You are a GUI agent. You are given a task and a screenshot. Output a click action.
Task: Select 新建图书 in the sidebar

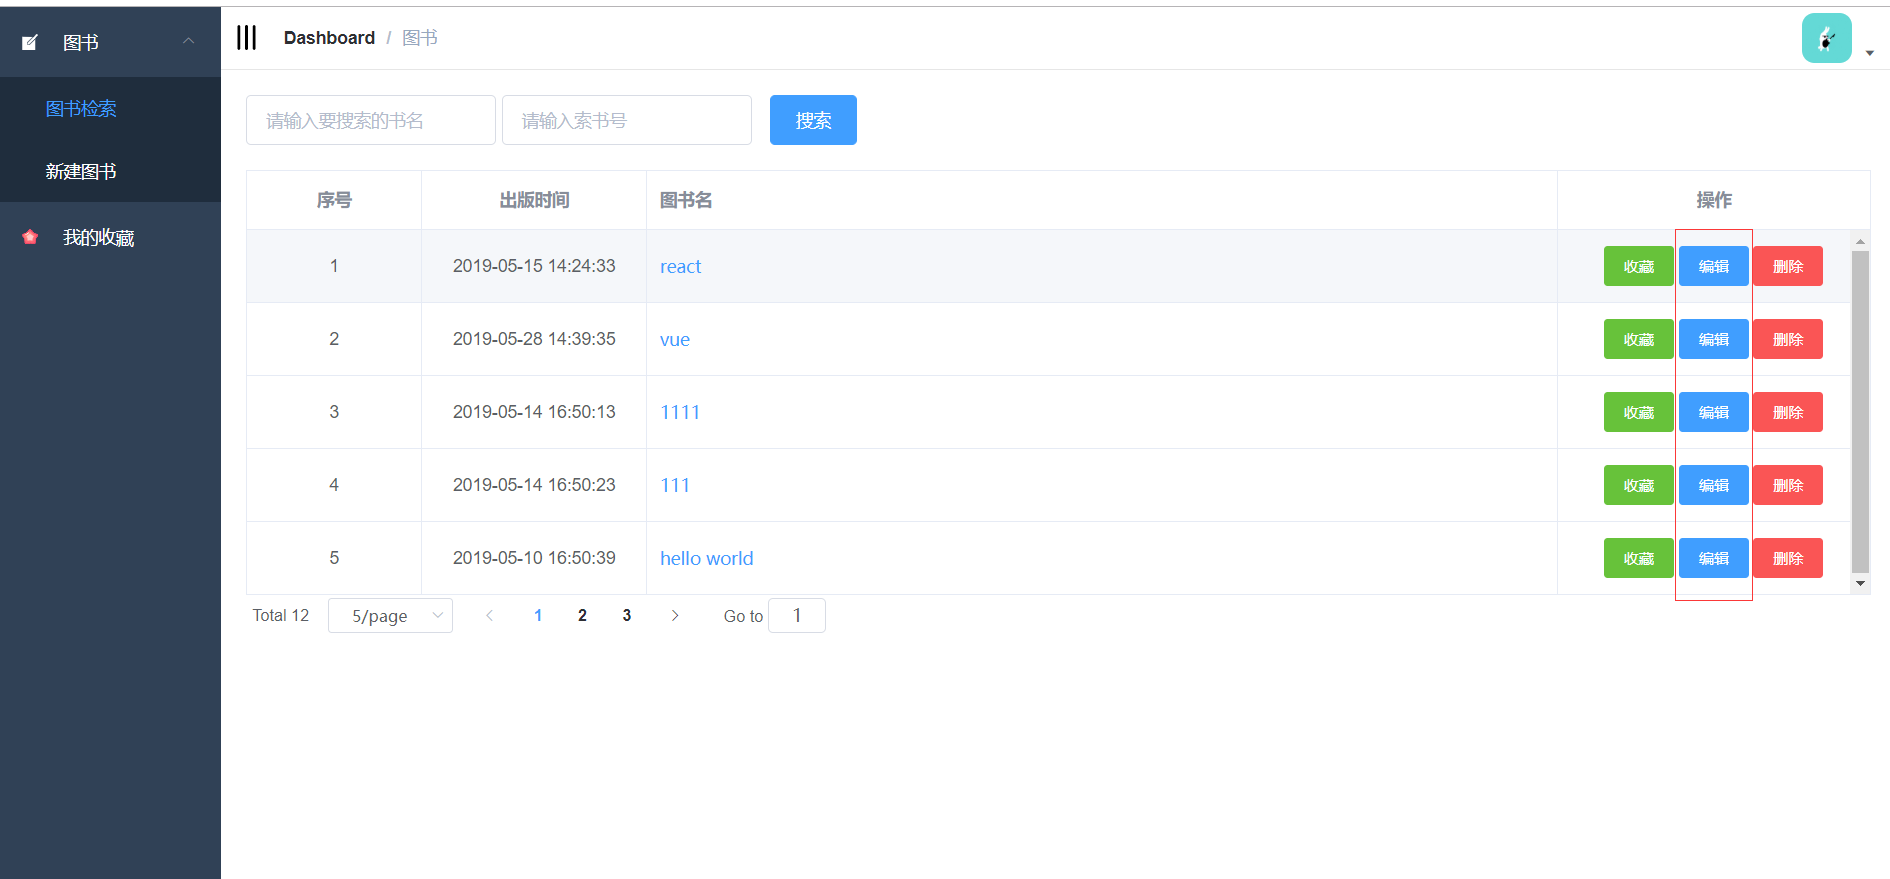[81, 172]
